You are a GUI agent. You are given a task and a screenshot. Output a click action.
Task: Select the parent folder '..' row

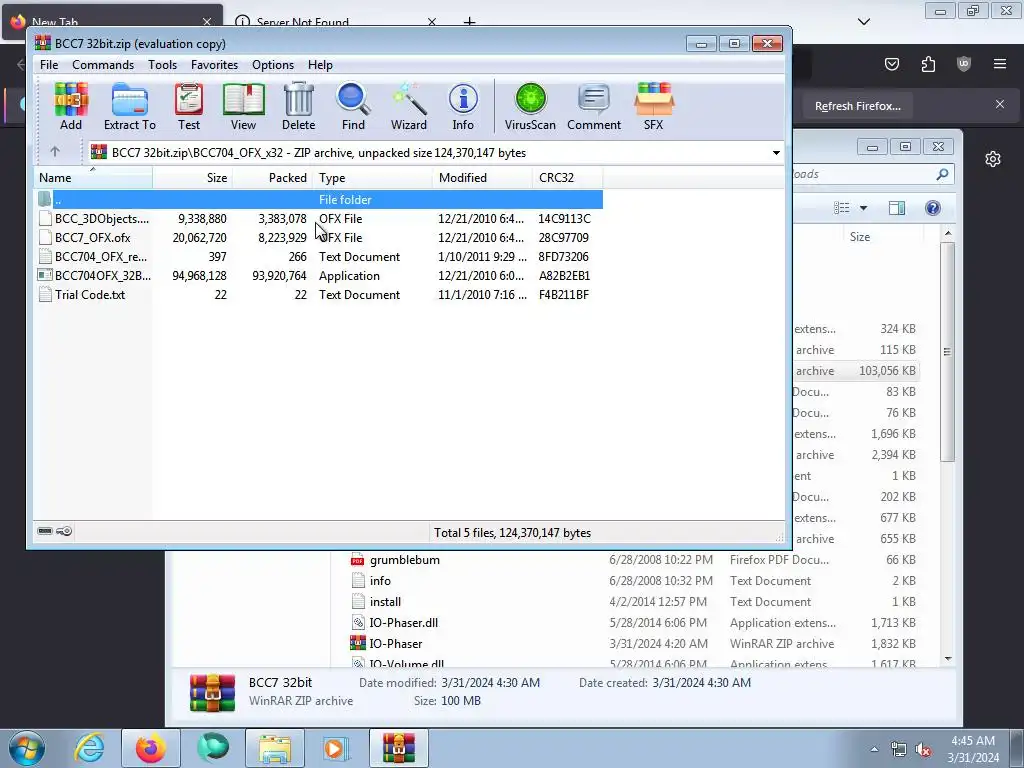[x=319, y=199]
